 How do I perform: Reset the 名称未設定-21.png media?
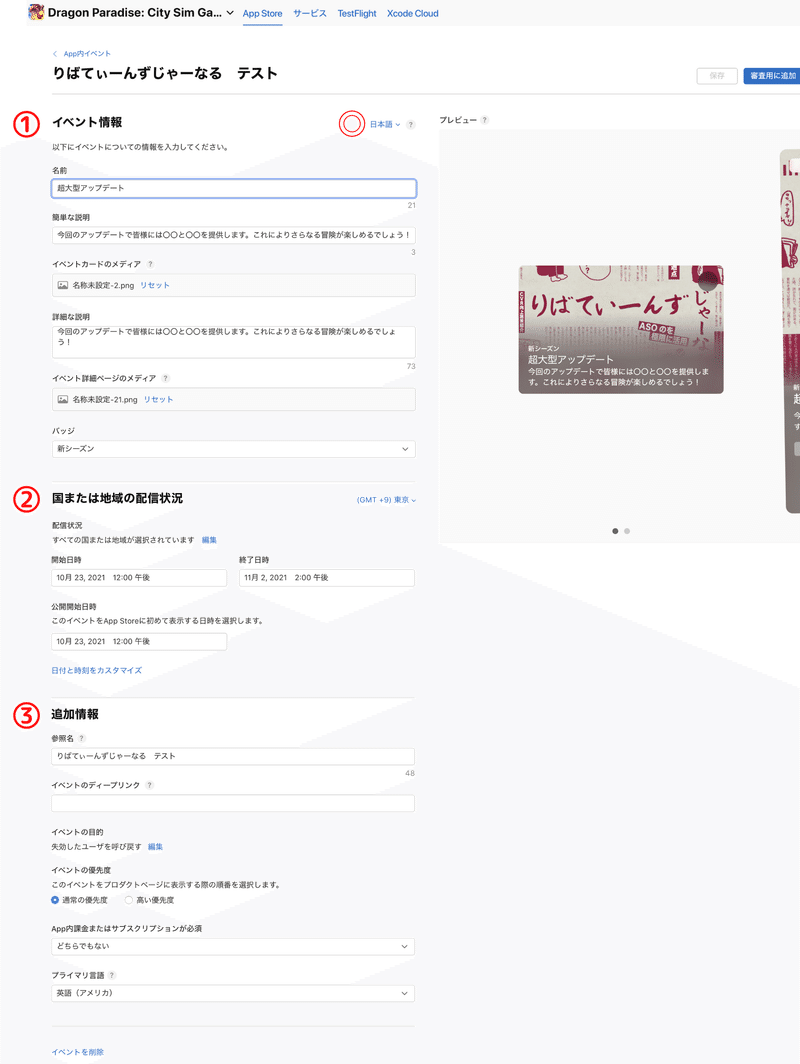[x=158, y=400]
